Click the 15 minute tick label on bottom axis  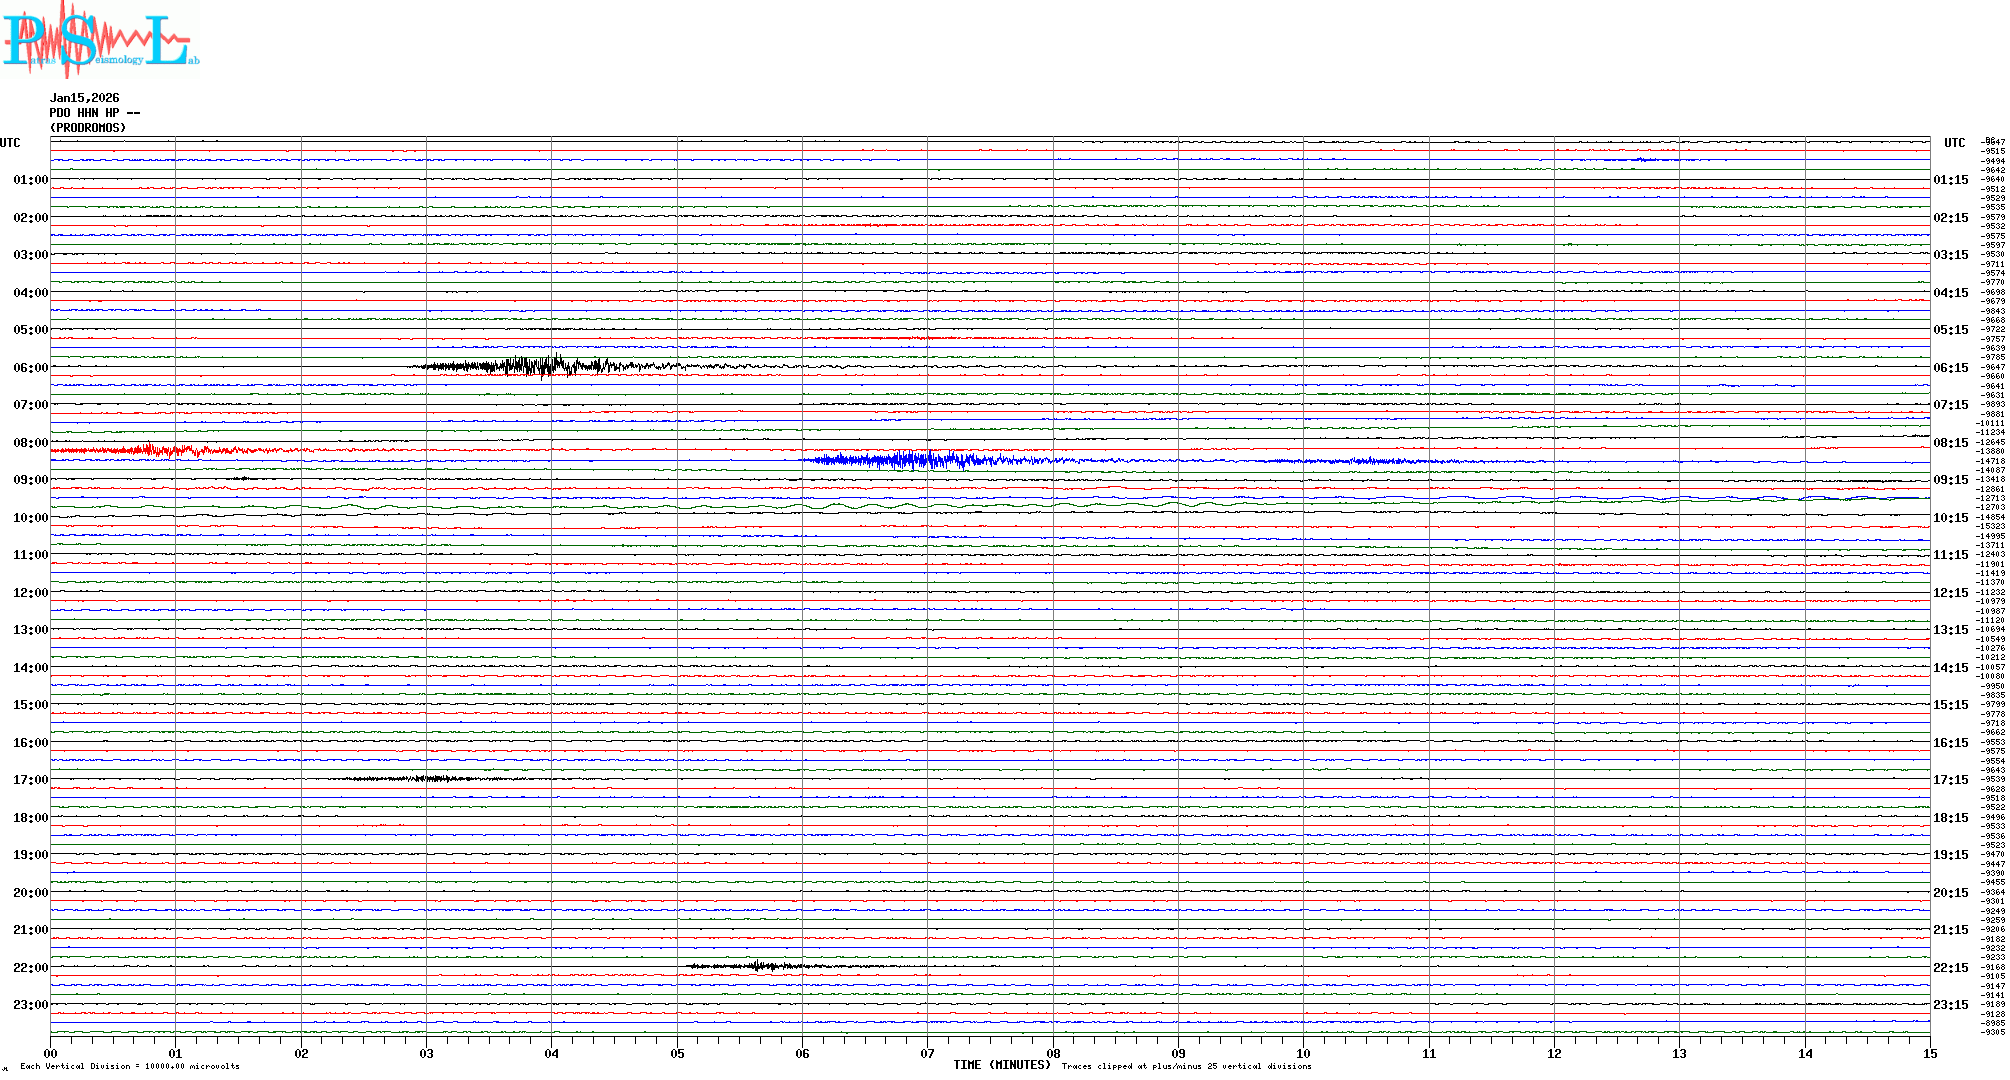coord(1929,1054)
